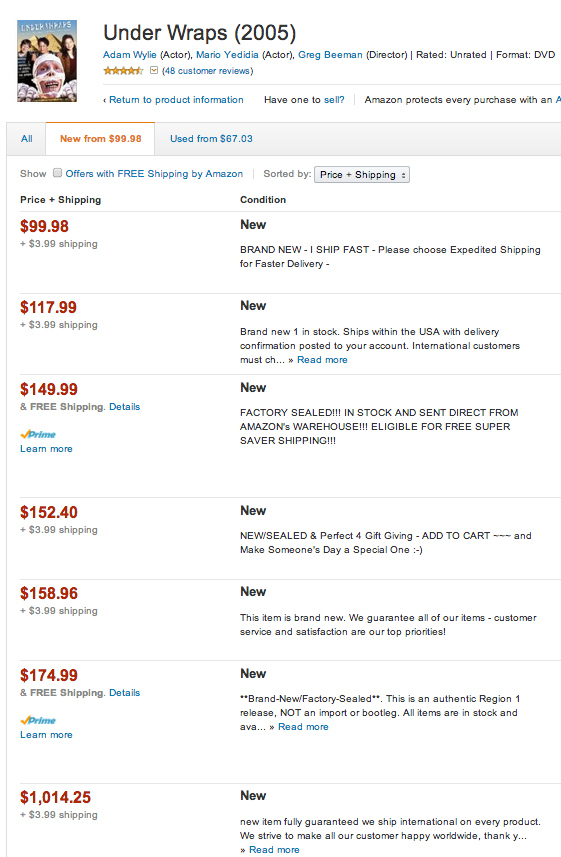Open the Mario Yedidia actor link
The image size is (561, 857).
(227, 55)
